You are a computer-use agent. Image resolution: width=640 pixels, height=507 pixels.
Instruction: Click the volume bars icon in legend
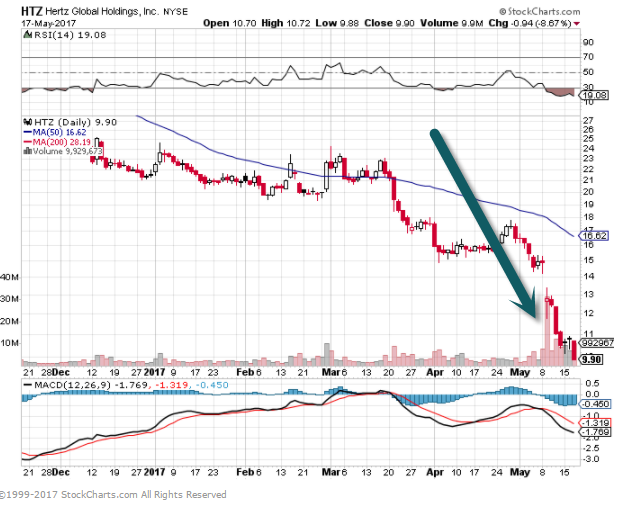point(28,151)
